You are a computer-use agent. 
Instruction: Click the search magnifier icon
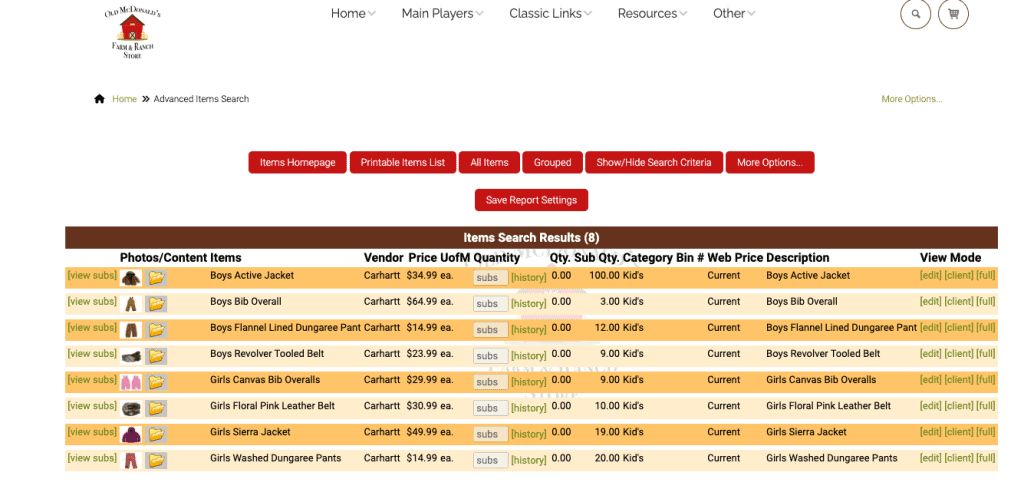(916, 14)
